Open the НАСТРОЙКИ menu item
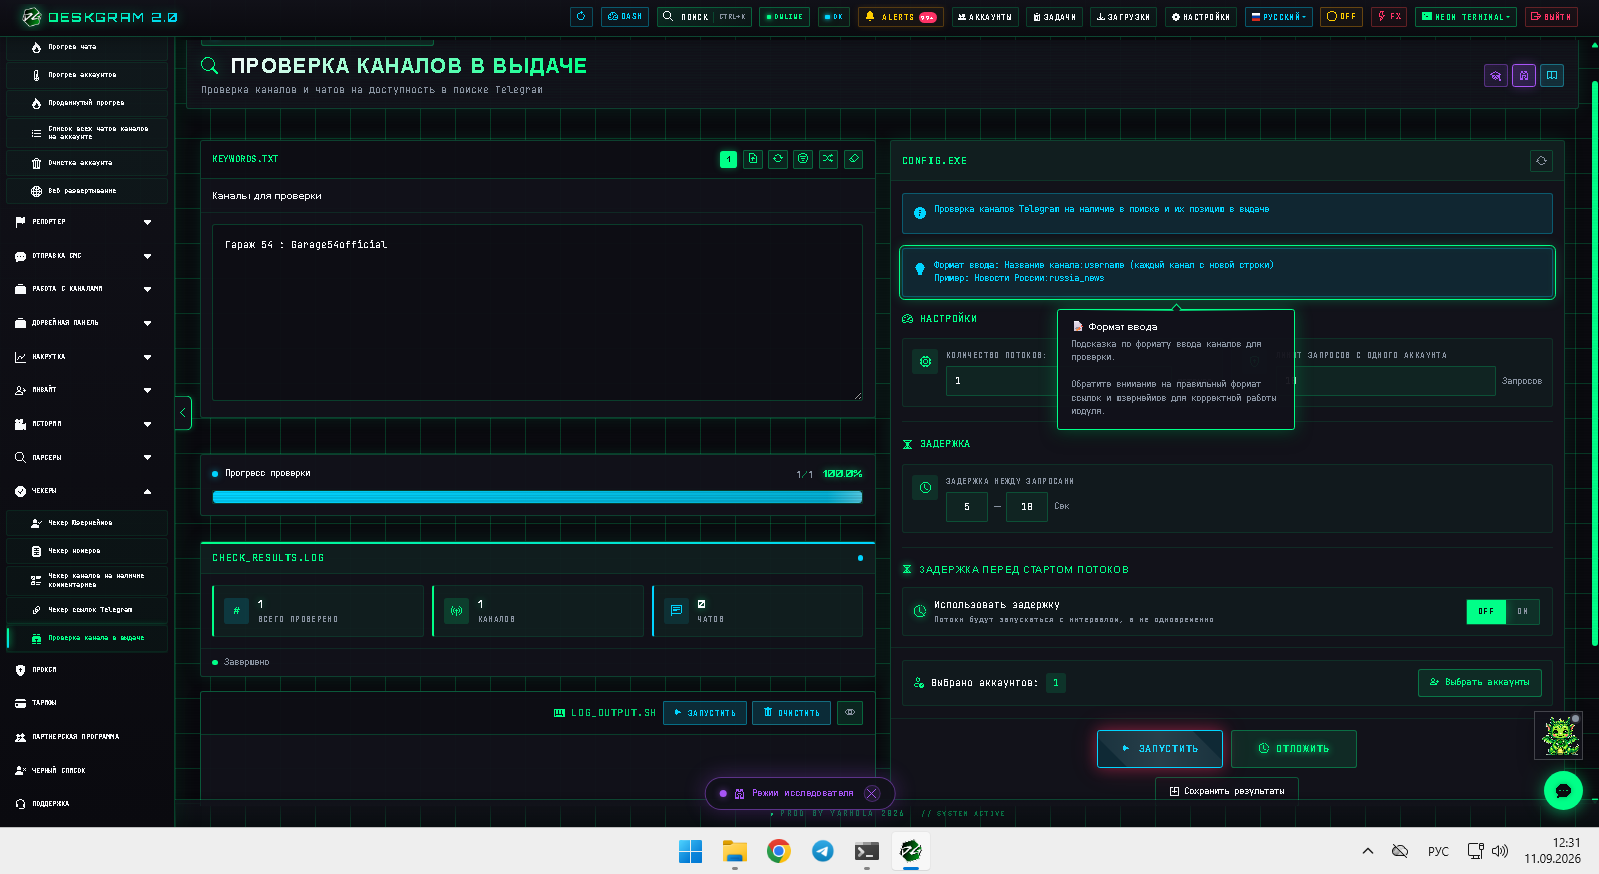This screenshot has width=1599, height=874. coord(1201,17)
